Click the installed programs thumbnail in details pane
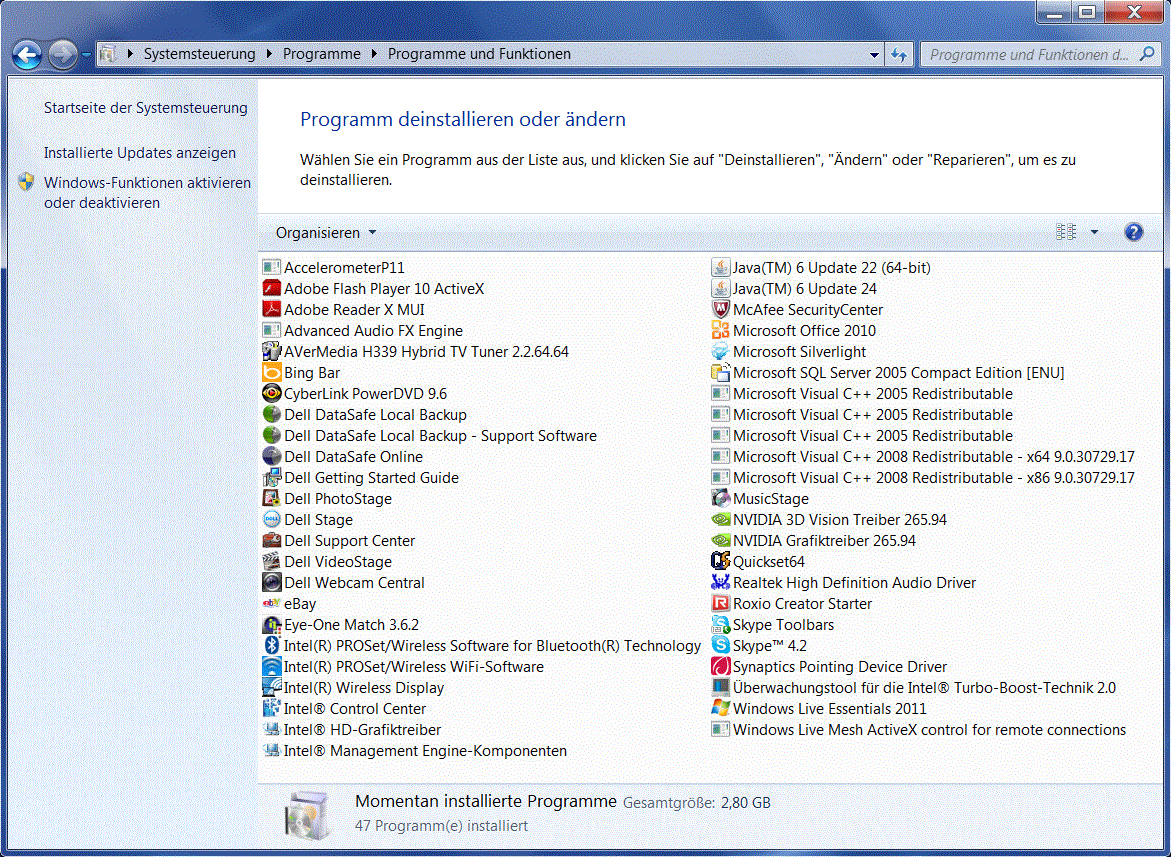1171x857 pixels. (308, 814)
